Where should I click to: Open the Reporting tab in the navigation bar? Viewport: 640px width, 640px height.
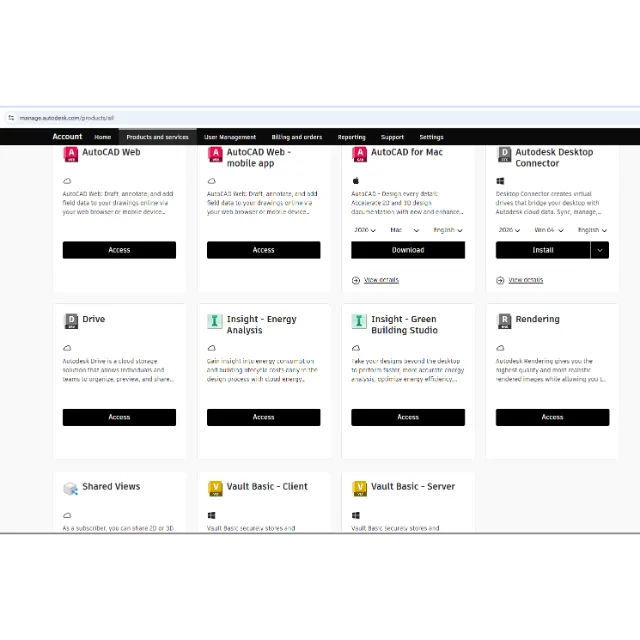click(351, 137)
